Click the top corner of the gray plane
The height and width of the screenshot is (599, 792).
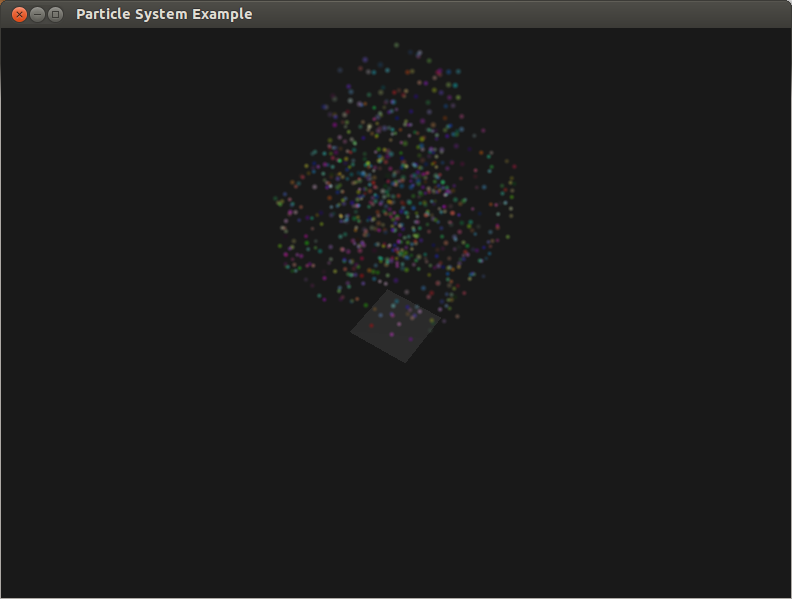click(x=386, y=292)
